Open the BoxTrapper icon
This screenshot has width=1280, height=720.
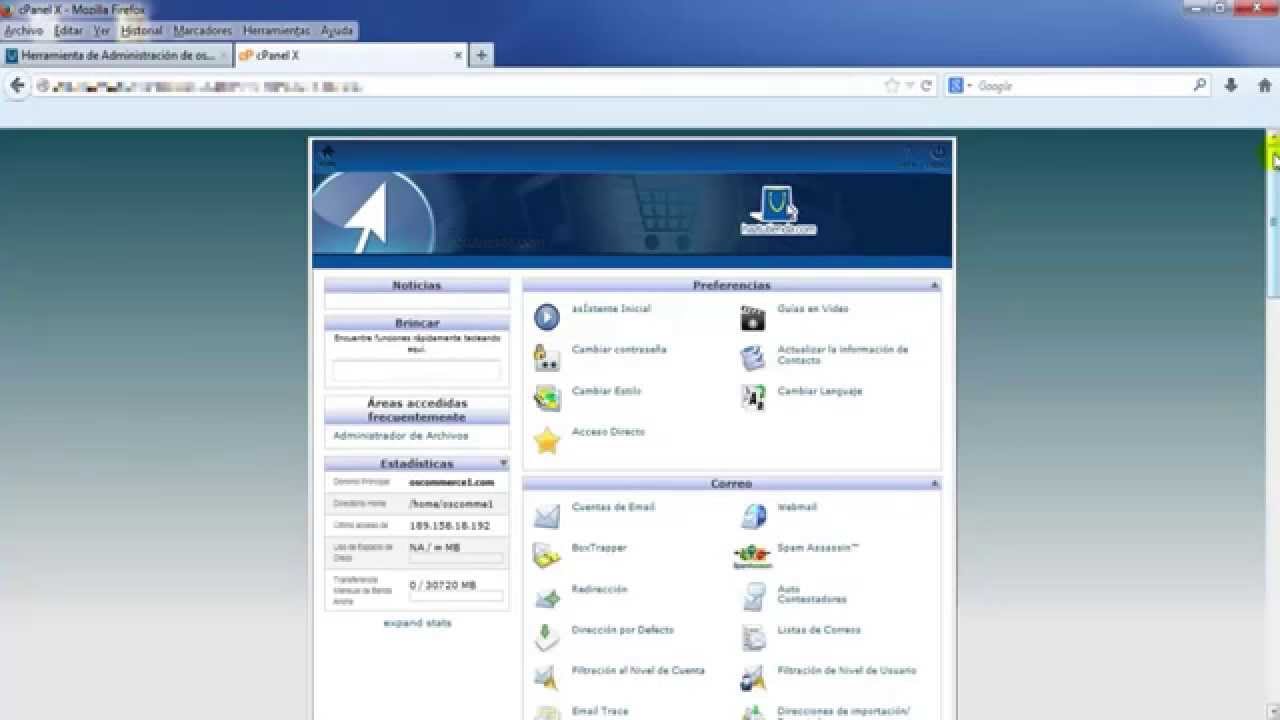click(547, 556)
